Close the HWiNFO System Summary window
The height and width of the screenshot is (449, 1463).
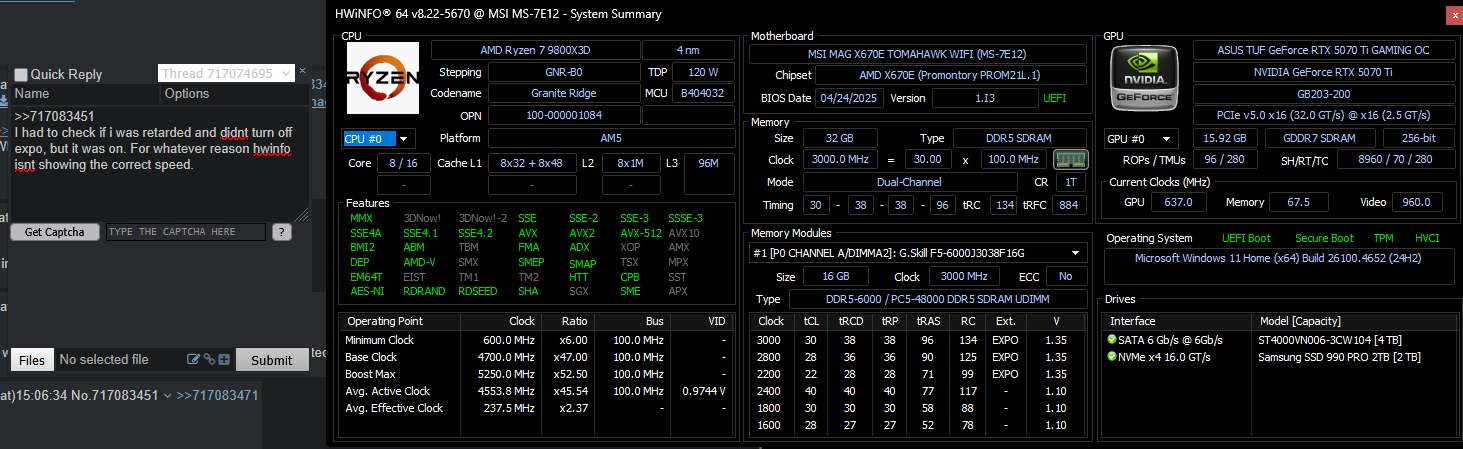[x=1453, y=15]
